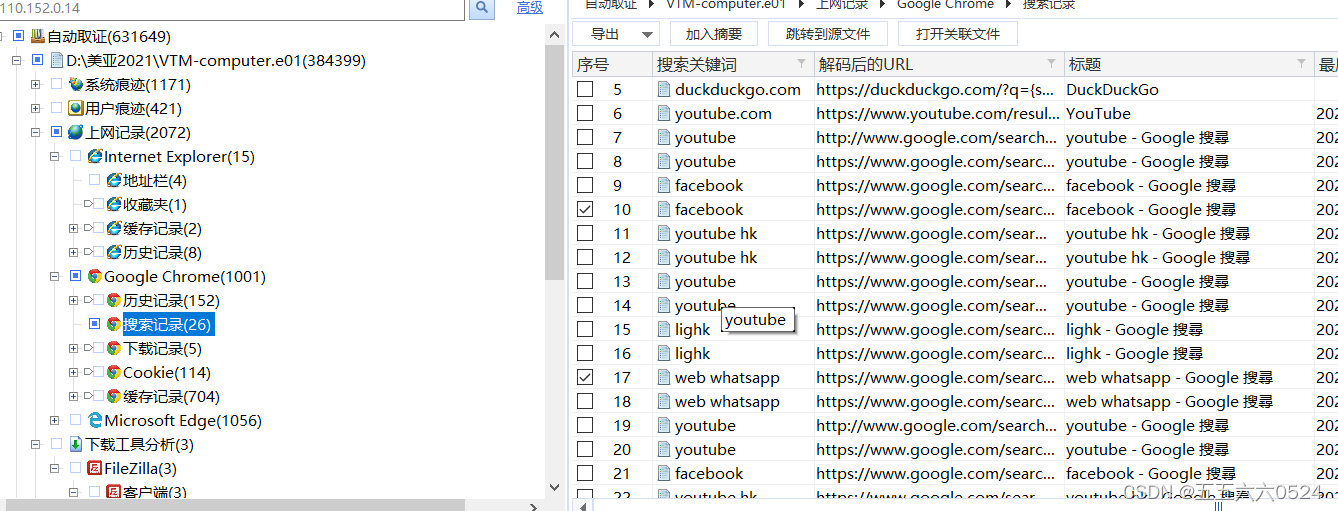Click the search input field
Image resolution: width=1338 pixels, height=511 pixels.
click(x=232, y=8)
